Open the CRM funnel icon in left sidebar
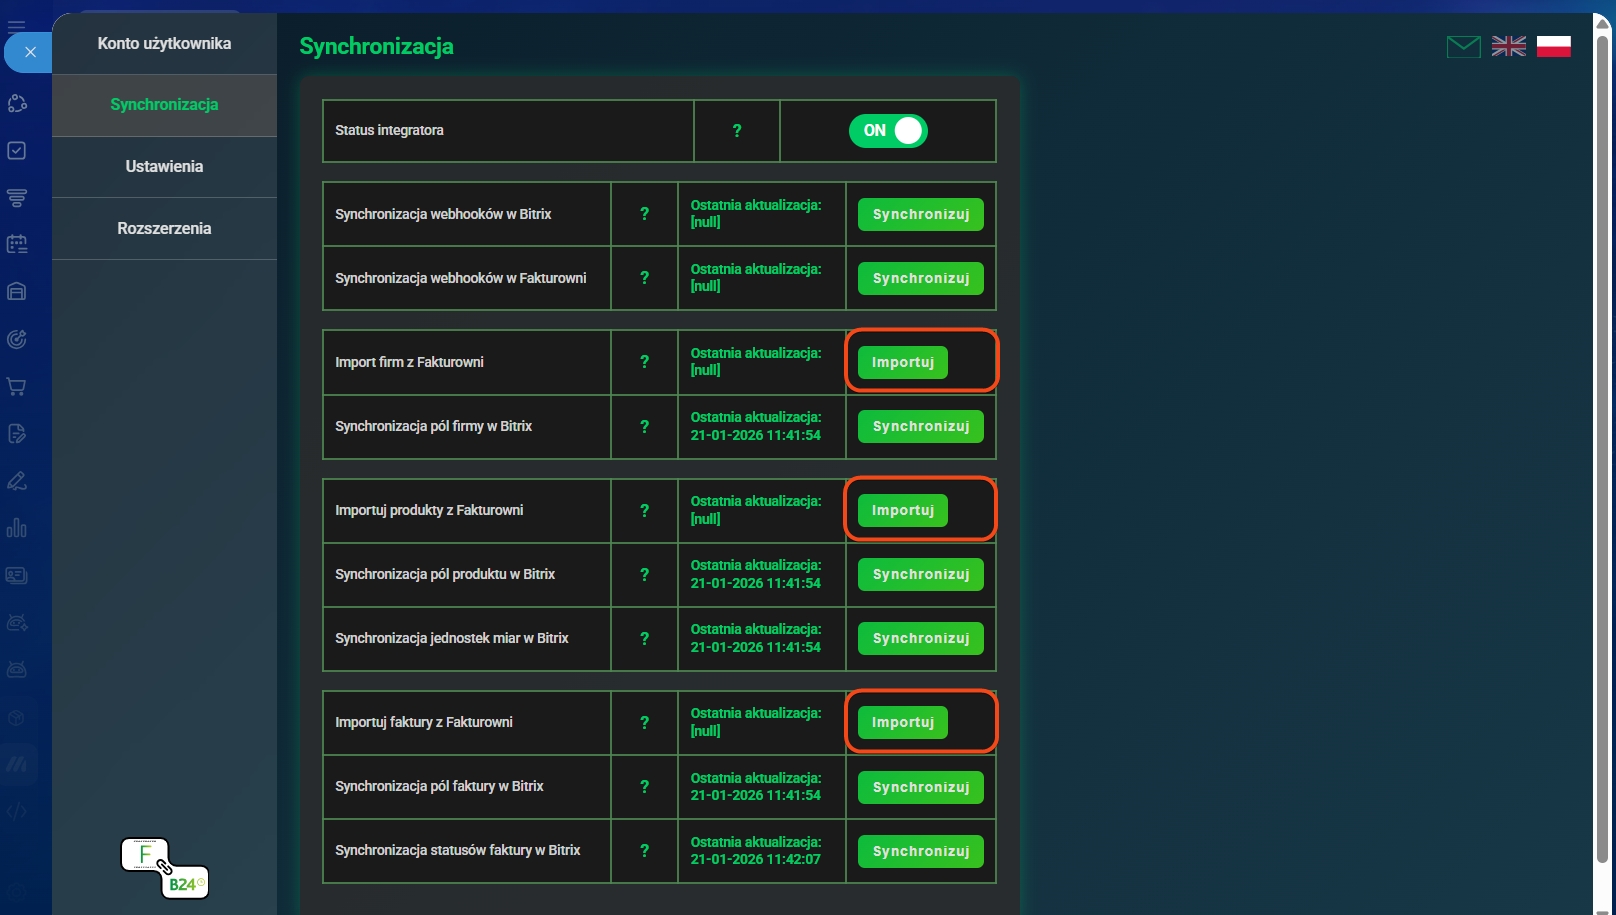Image resolution: width=1616 pixels, height=915 pixels. pyautogui.click(x=17, y=197)
